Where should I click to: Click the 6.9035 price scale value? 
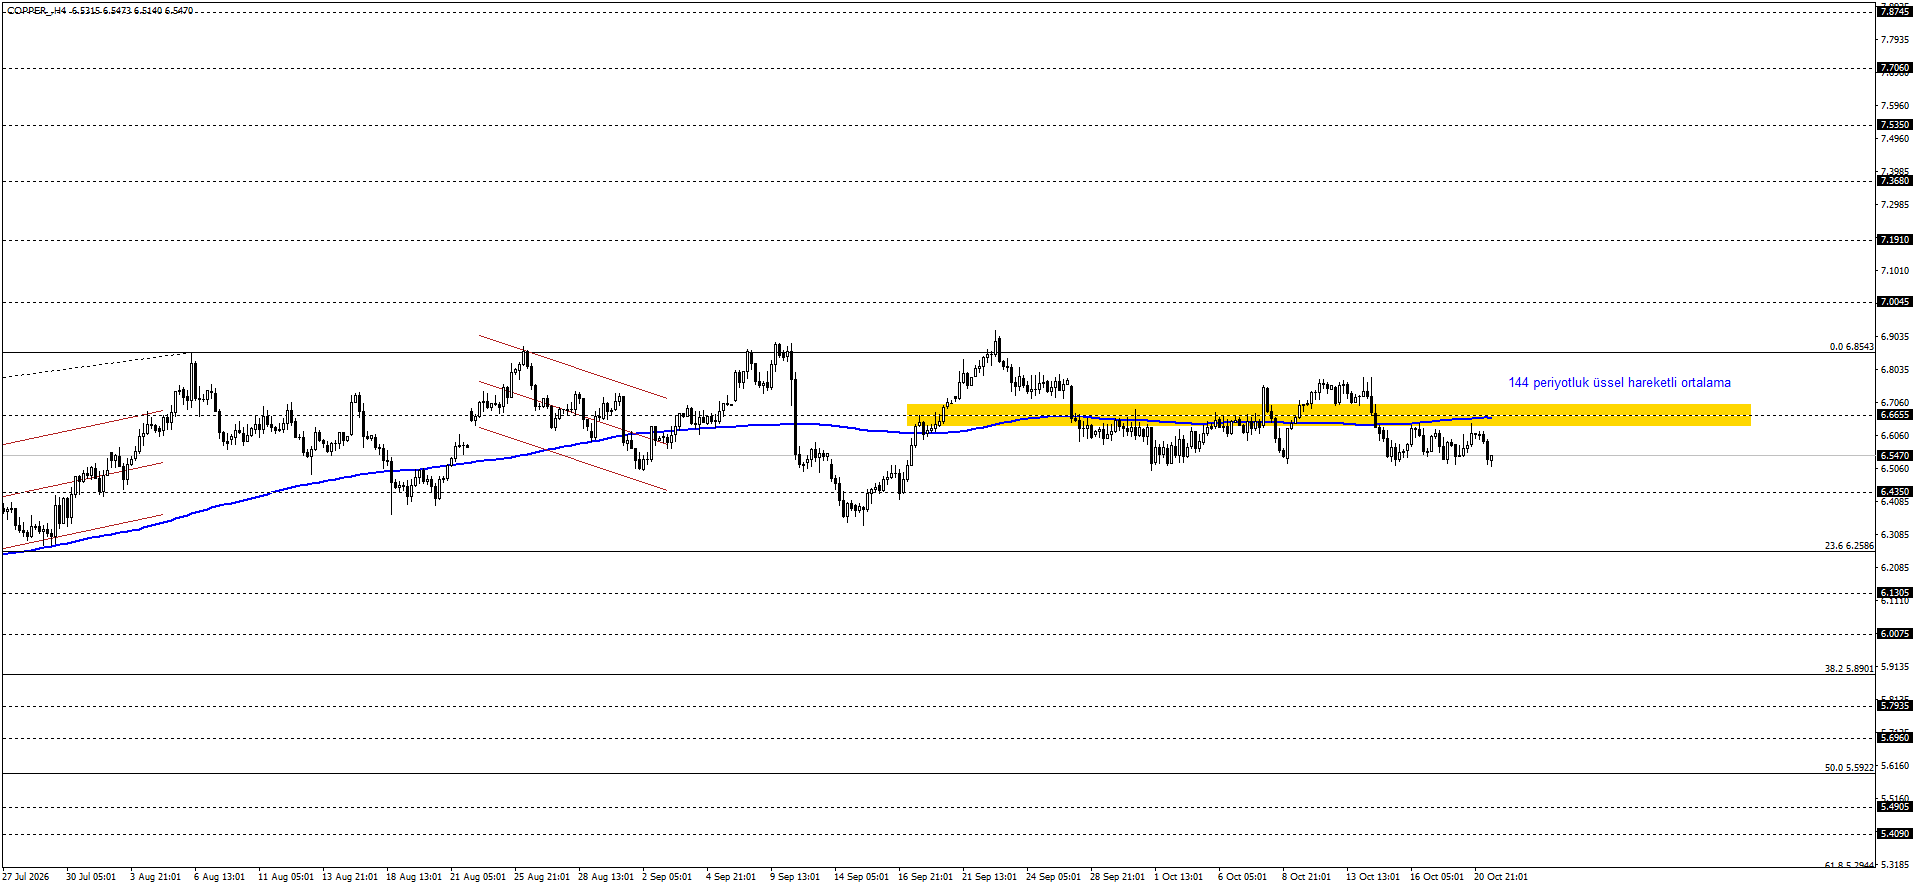point(1895,337)
